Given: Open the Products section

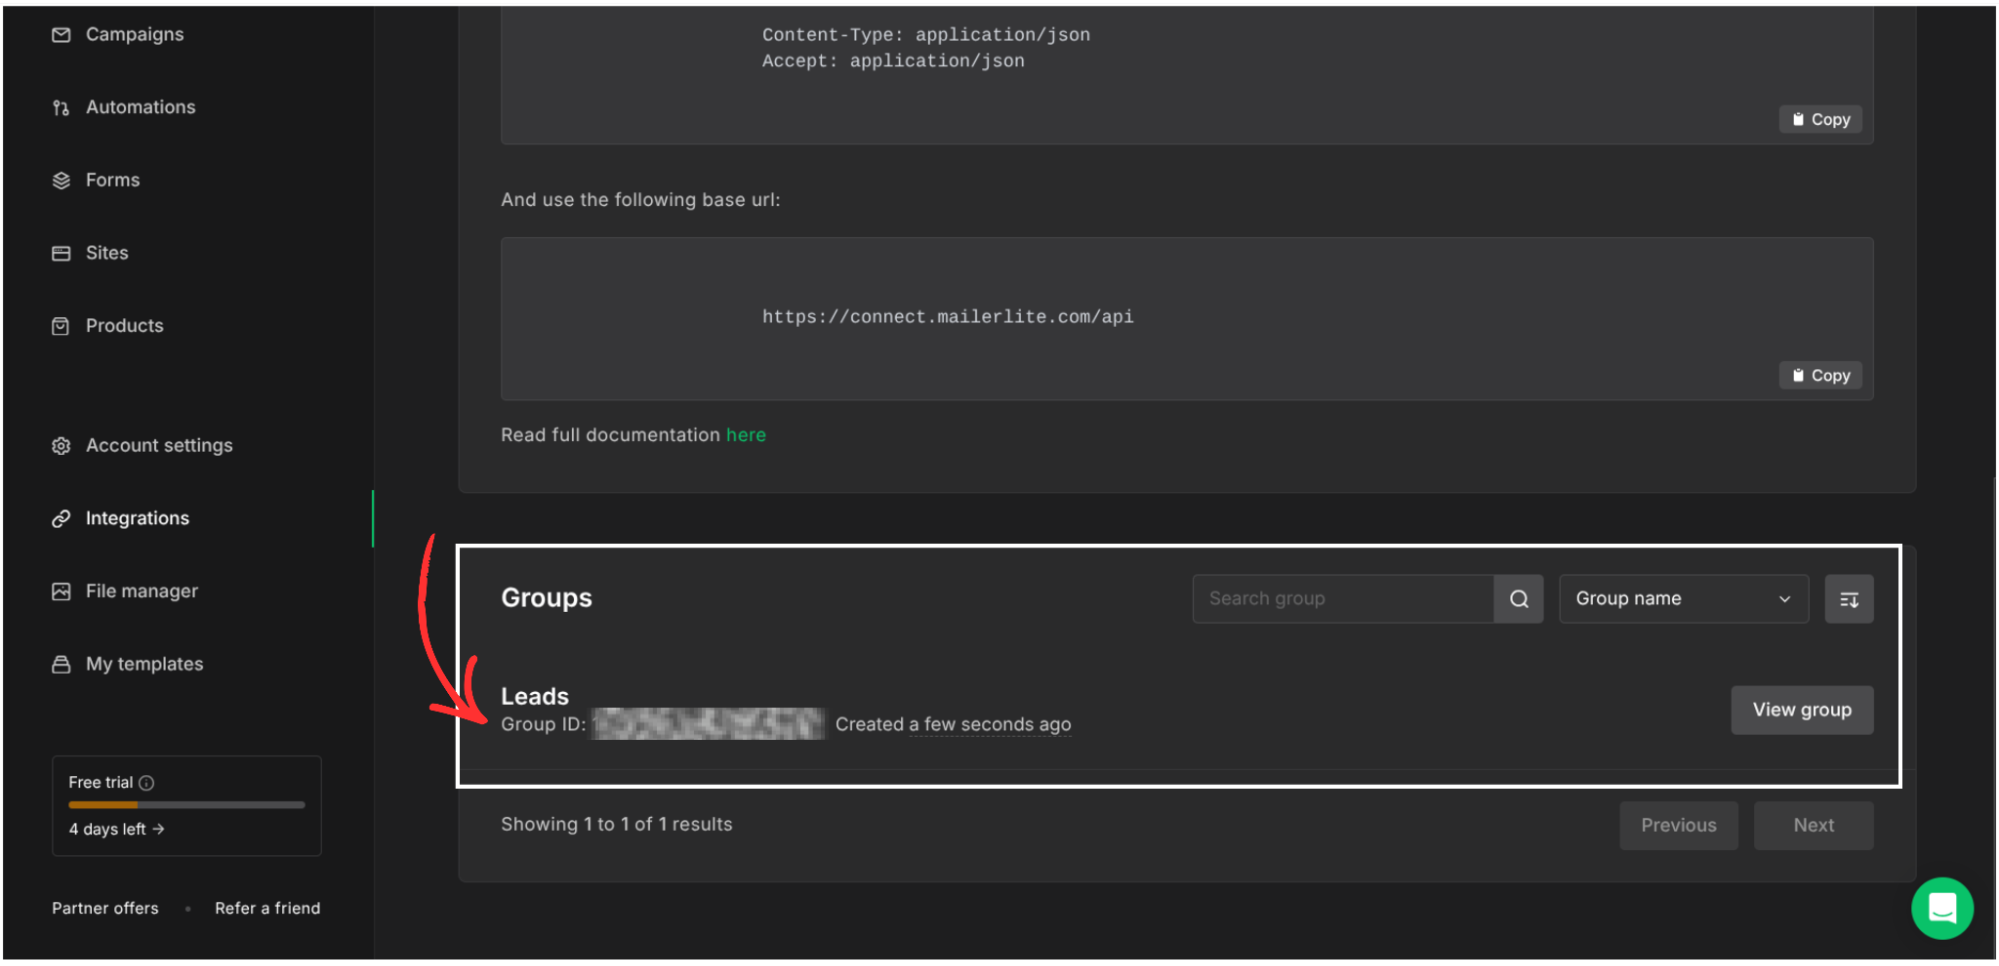Looking at the screenshot, I should pos(124,325).
